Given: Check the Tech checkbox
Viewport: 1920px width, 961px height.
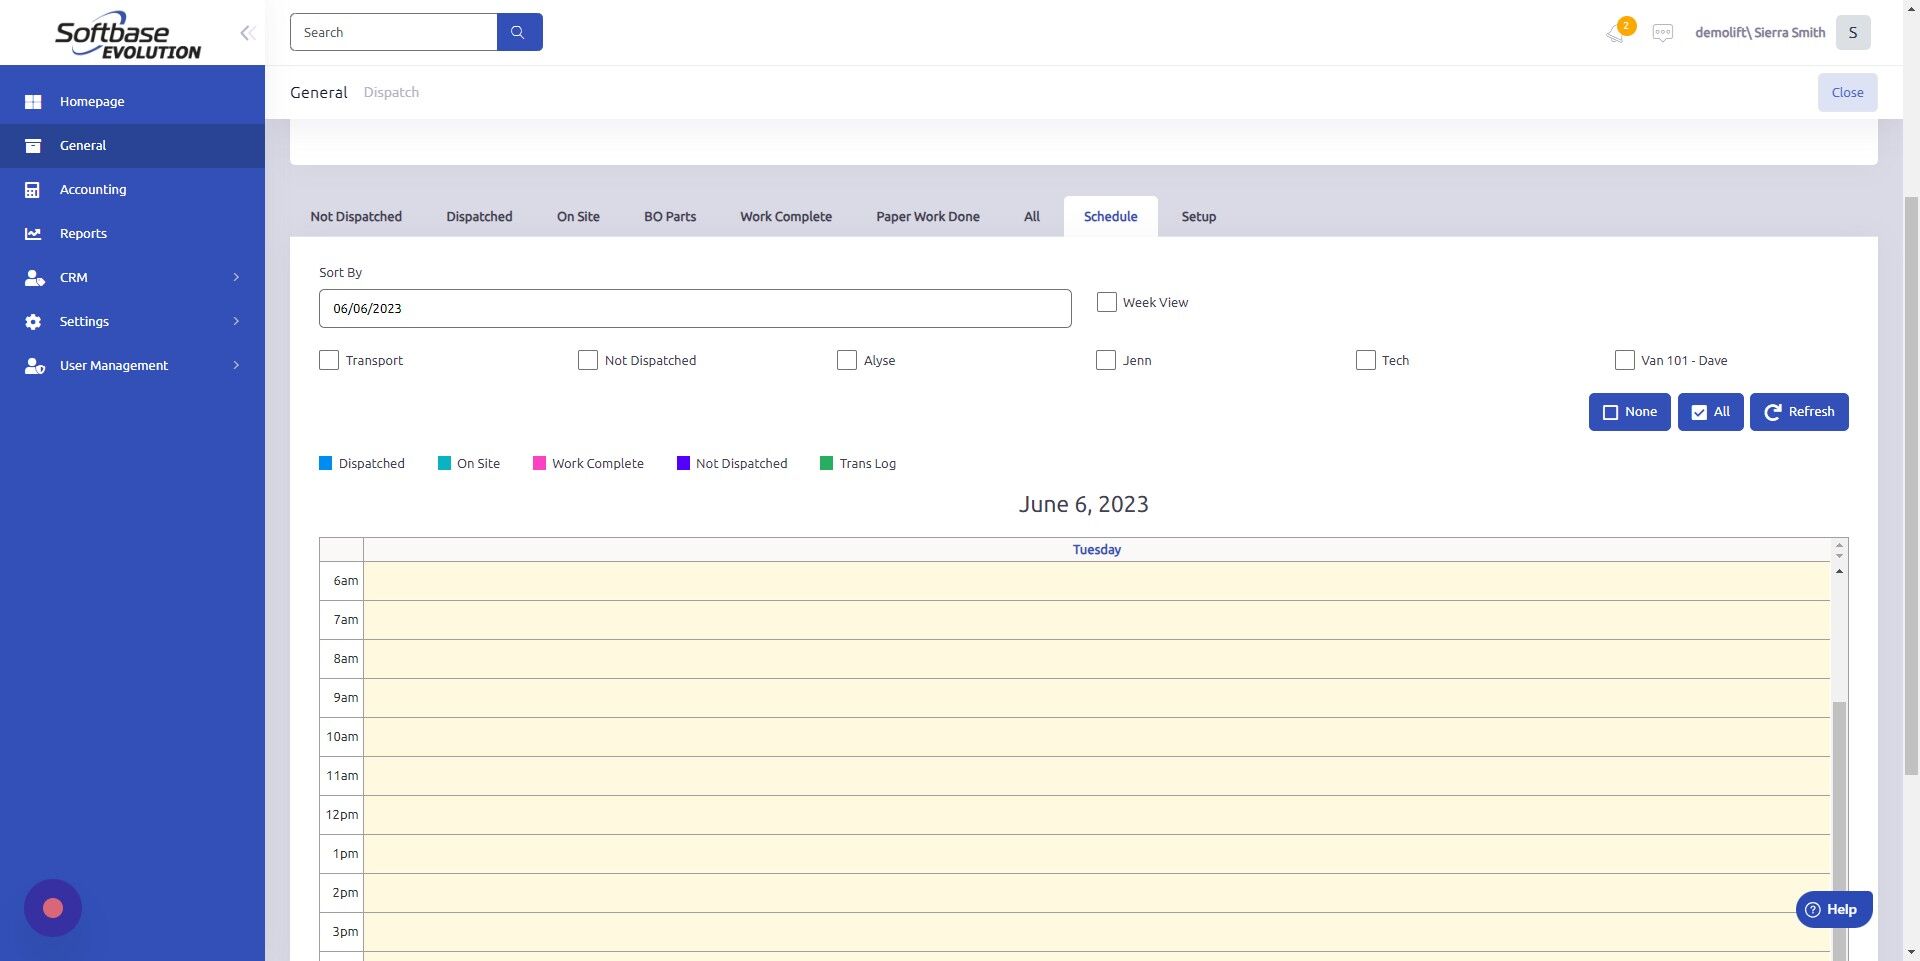Looking at the screenshot, I should pos(1366,360).
